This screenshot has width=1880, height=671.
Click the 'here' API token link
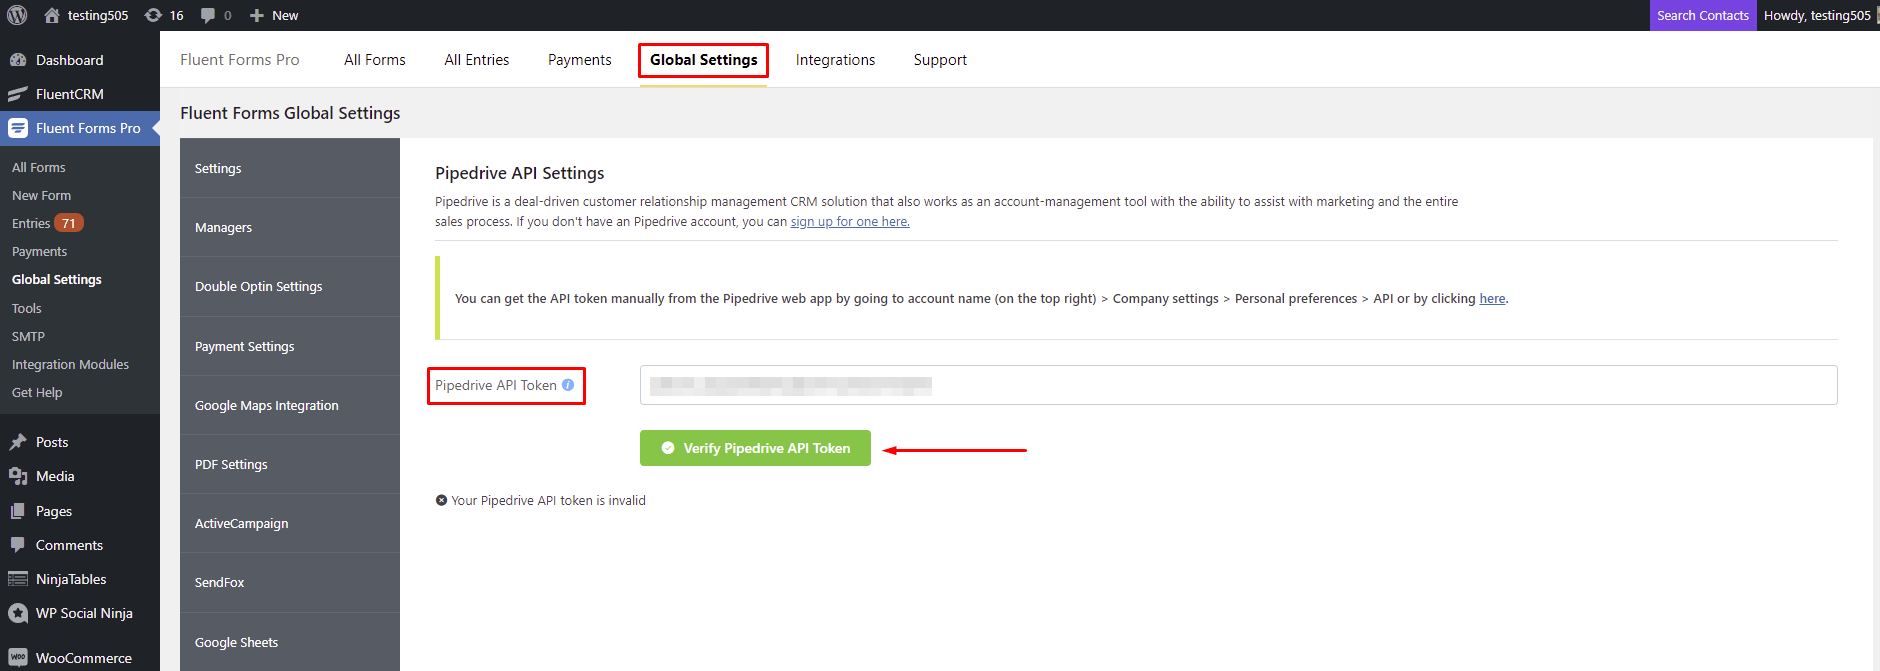(x=1492, y=299)
